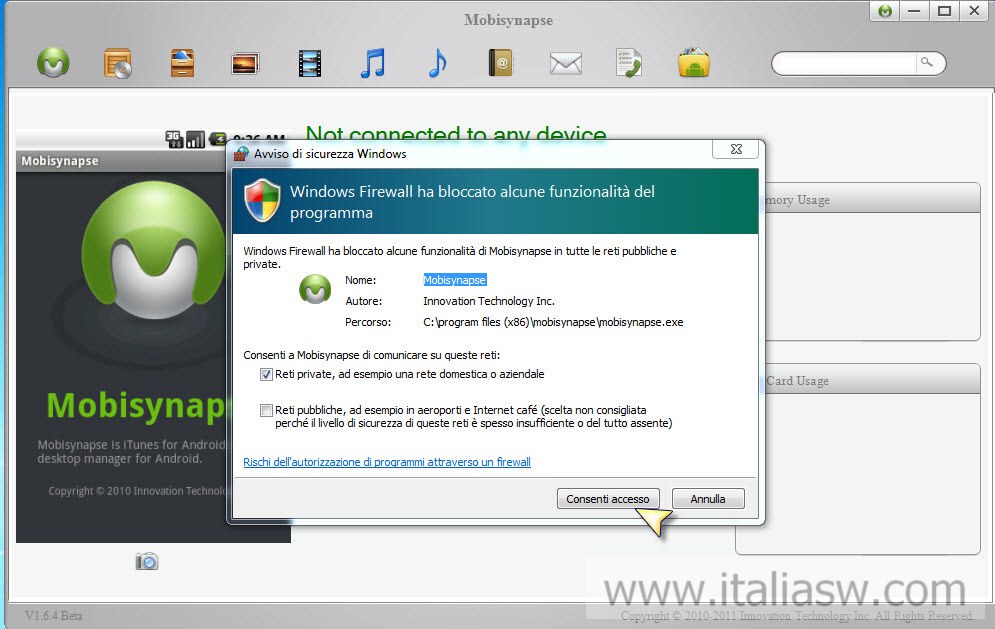Click the Annulla button
Screen dimensions: 995x629
(x=708, y=499)
